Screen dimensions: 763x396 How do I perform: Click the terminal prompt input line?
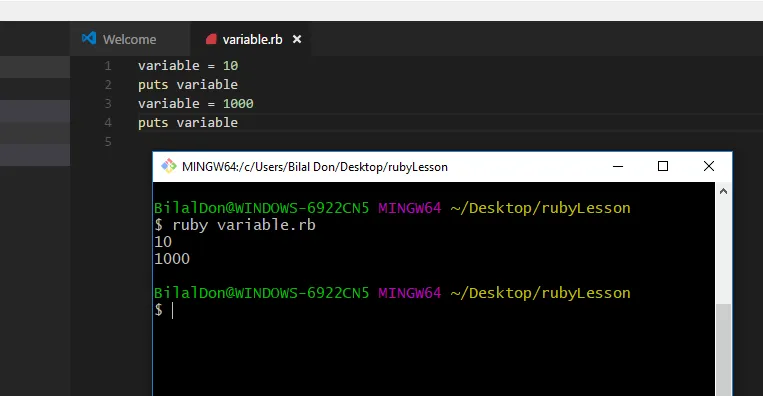click(x=433, y=310)
